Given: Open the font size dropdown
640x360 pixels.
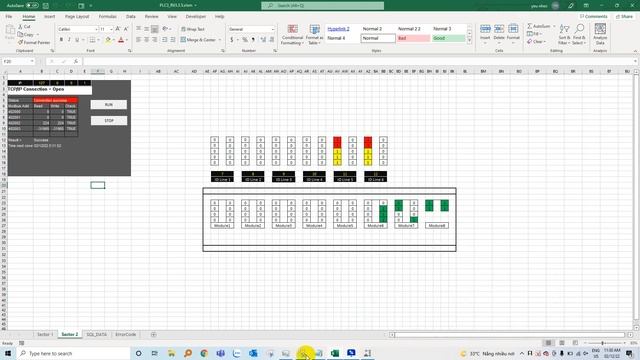Looking at the screenshot, I should click(111, 29).
